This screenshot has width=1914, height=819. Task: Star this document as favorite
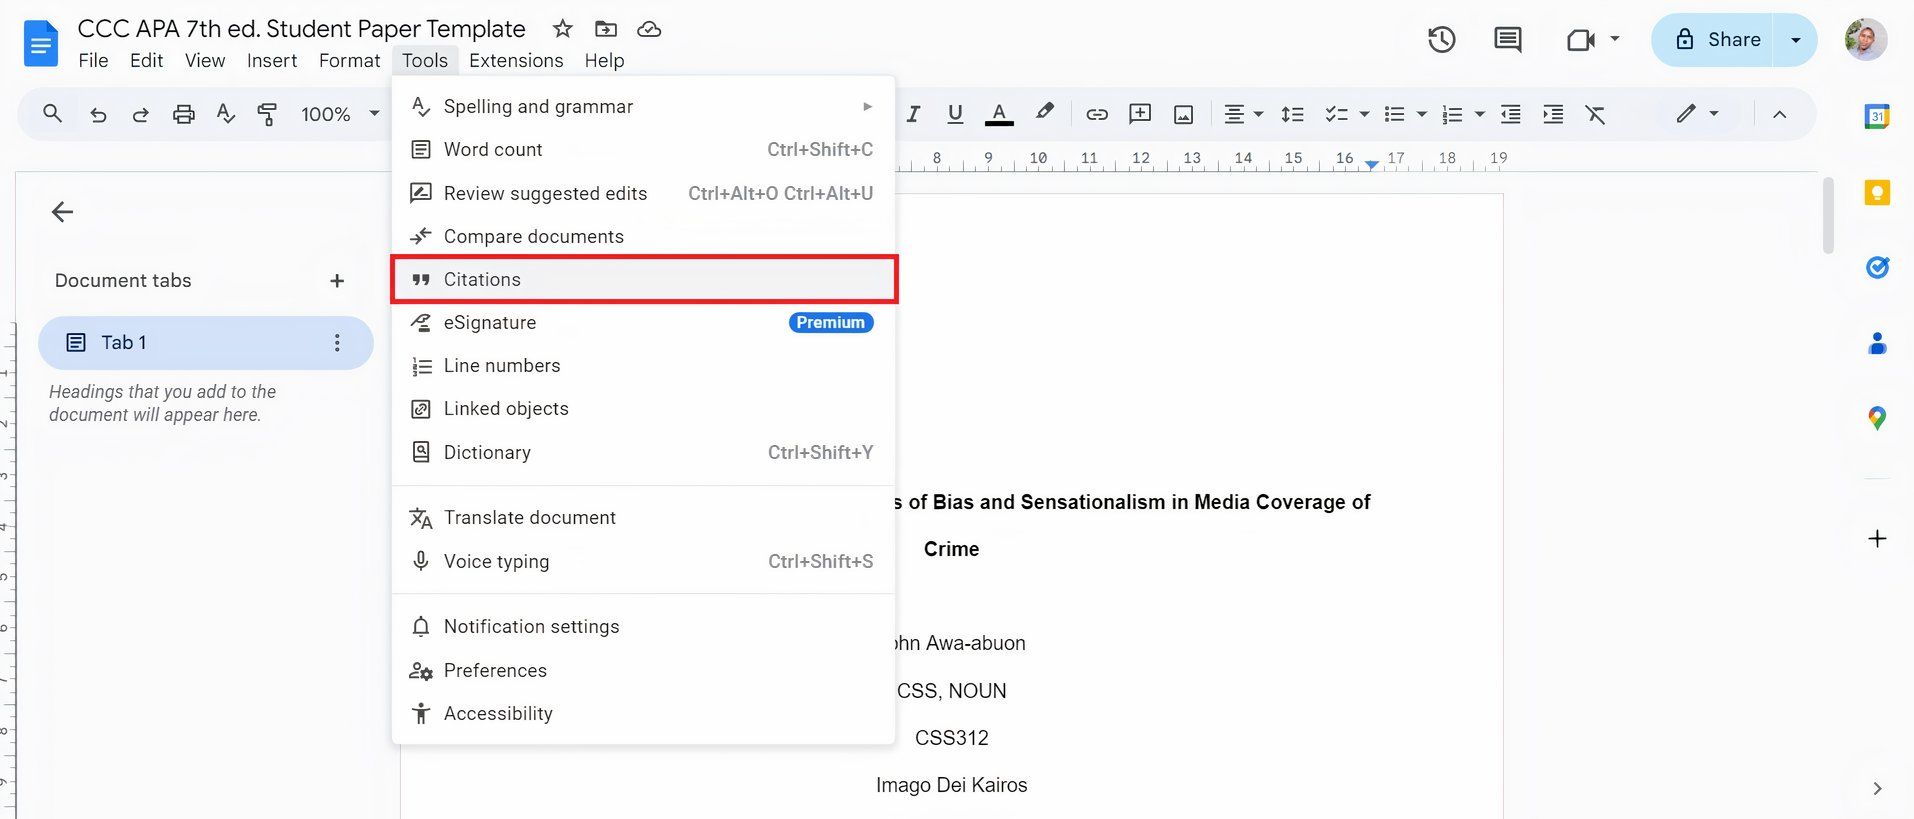coord(563,29)
